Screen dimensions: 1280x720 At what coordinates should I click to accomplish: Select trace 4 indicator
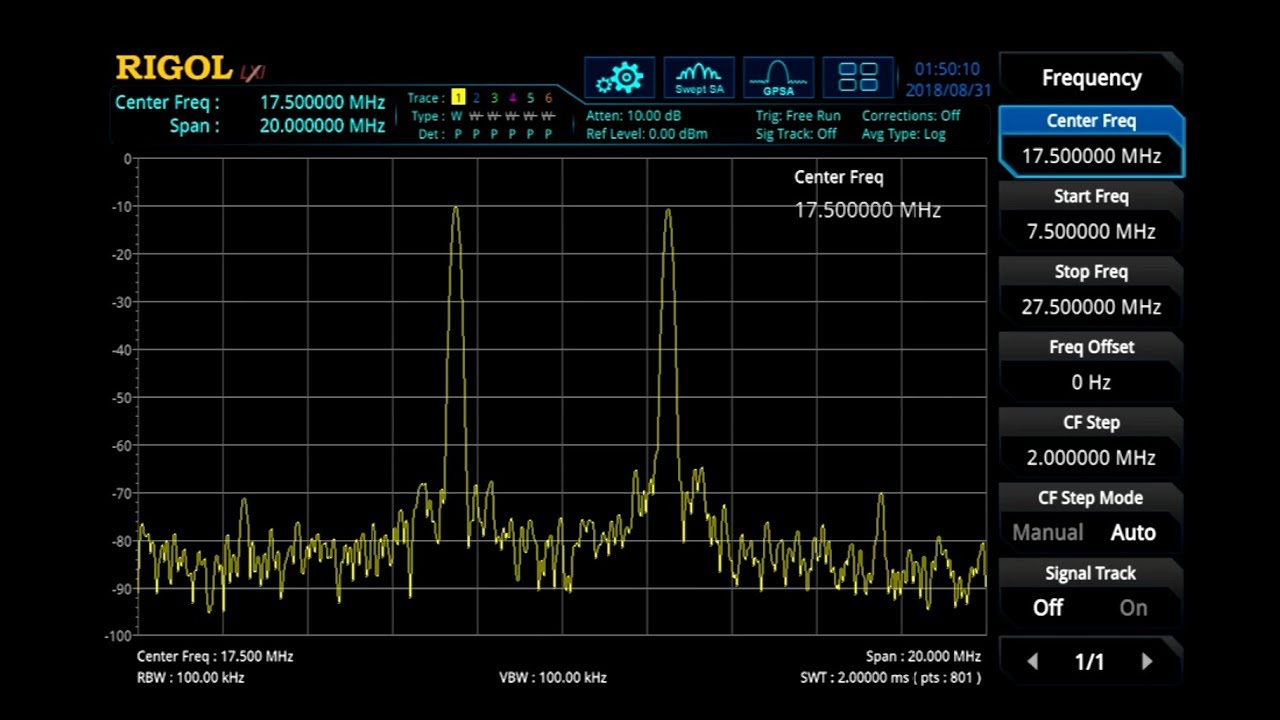(x=512, y=98)
